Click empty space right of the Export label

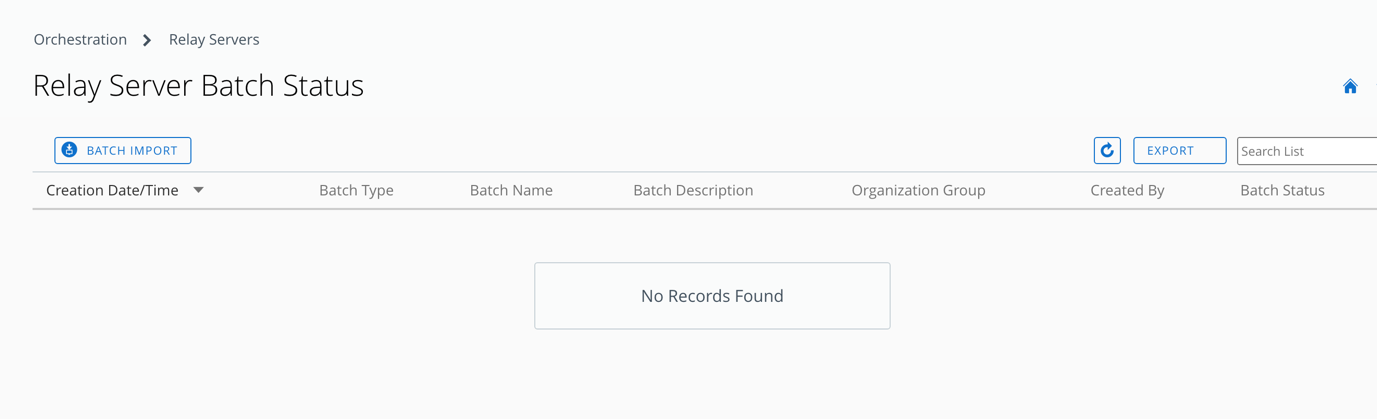[x=1211, y=151]
